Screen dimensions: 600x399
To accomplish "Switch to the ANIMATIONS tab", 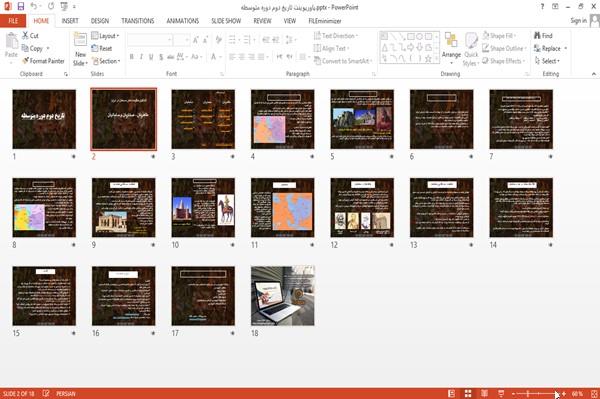I will [183, 21].
